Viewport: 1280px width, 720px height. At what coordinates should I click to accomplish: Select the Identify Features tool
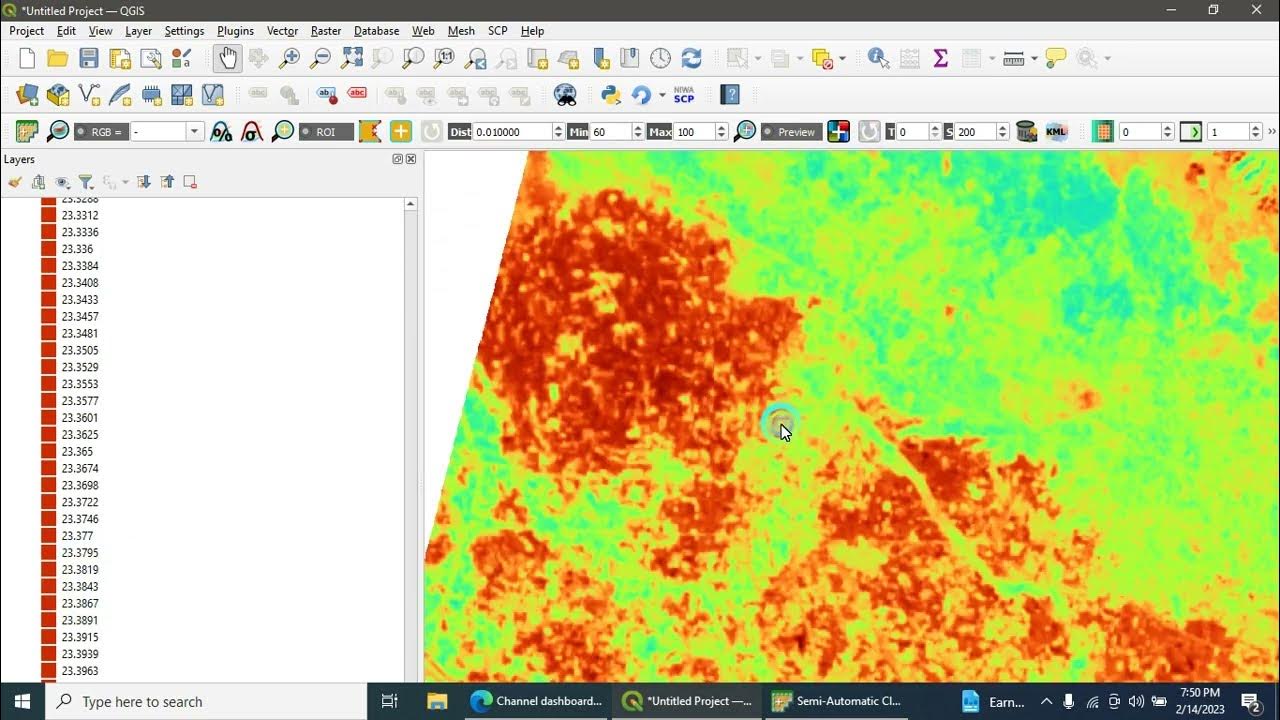[x=878, y=58]
